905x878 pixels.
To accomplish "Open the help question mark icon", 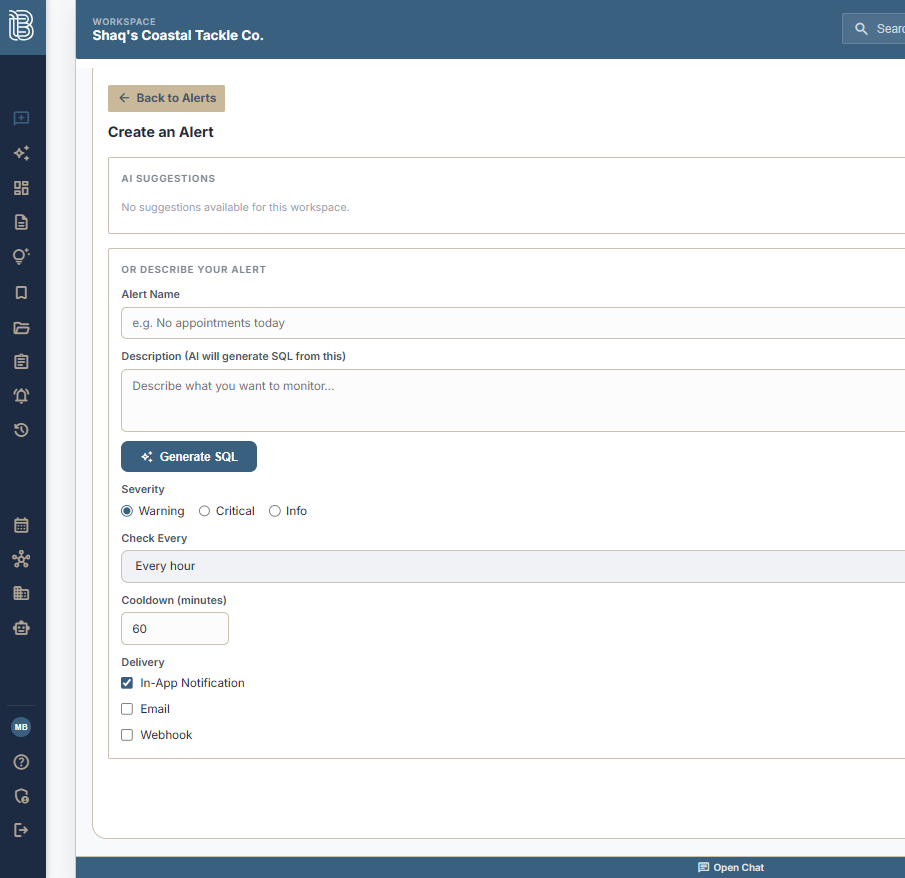I will coord(21,762).
